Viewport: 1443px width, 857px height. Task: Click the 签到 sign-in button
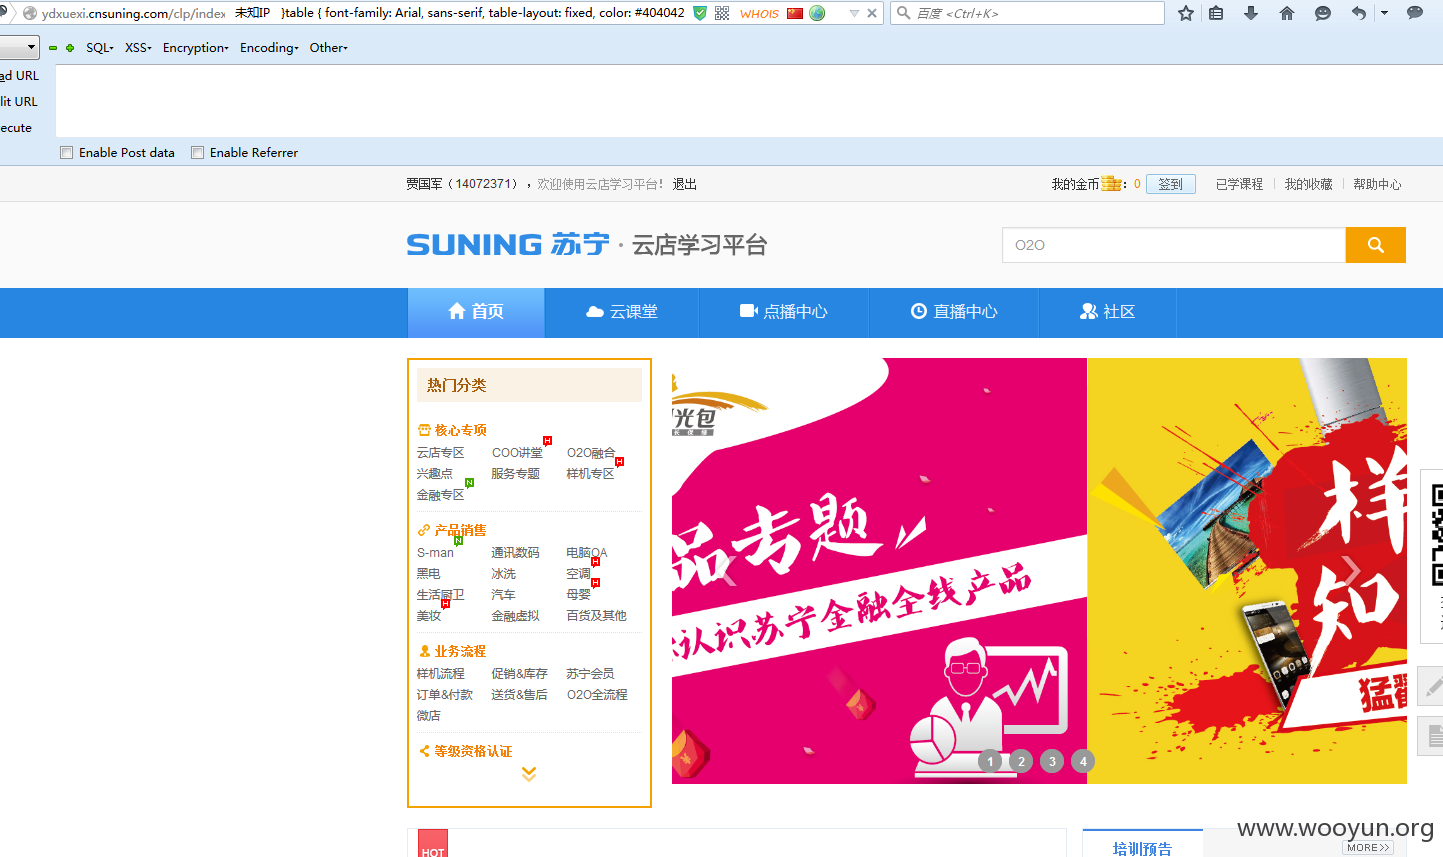click(x=1170, y=184)
